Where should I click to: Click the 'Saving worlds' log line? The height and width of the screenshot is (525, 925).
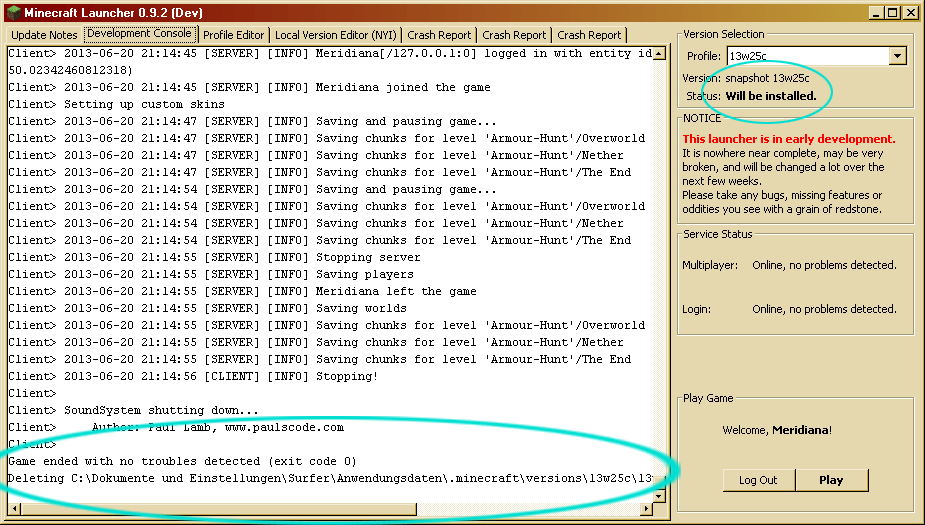(x=207, y=309)
